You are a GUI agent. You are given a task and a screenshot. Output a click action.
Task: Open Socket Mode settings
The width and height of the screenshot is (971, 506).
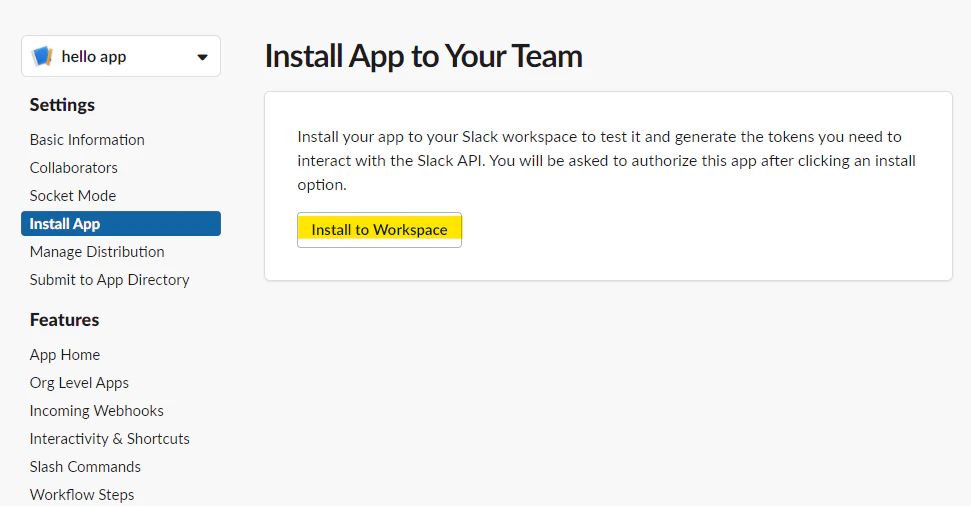(x=72, y=196)
